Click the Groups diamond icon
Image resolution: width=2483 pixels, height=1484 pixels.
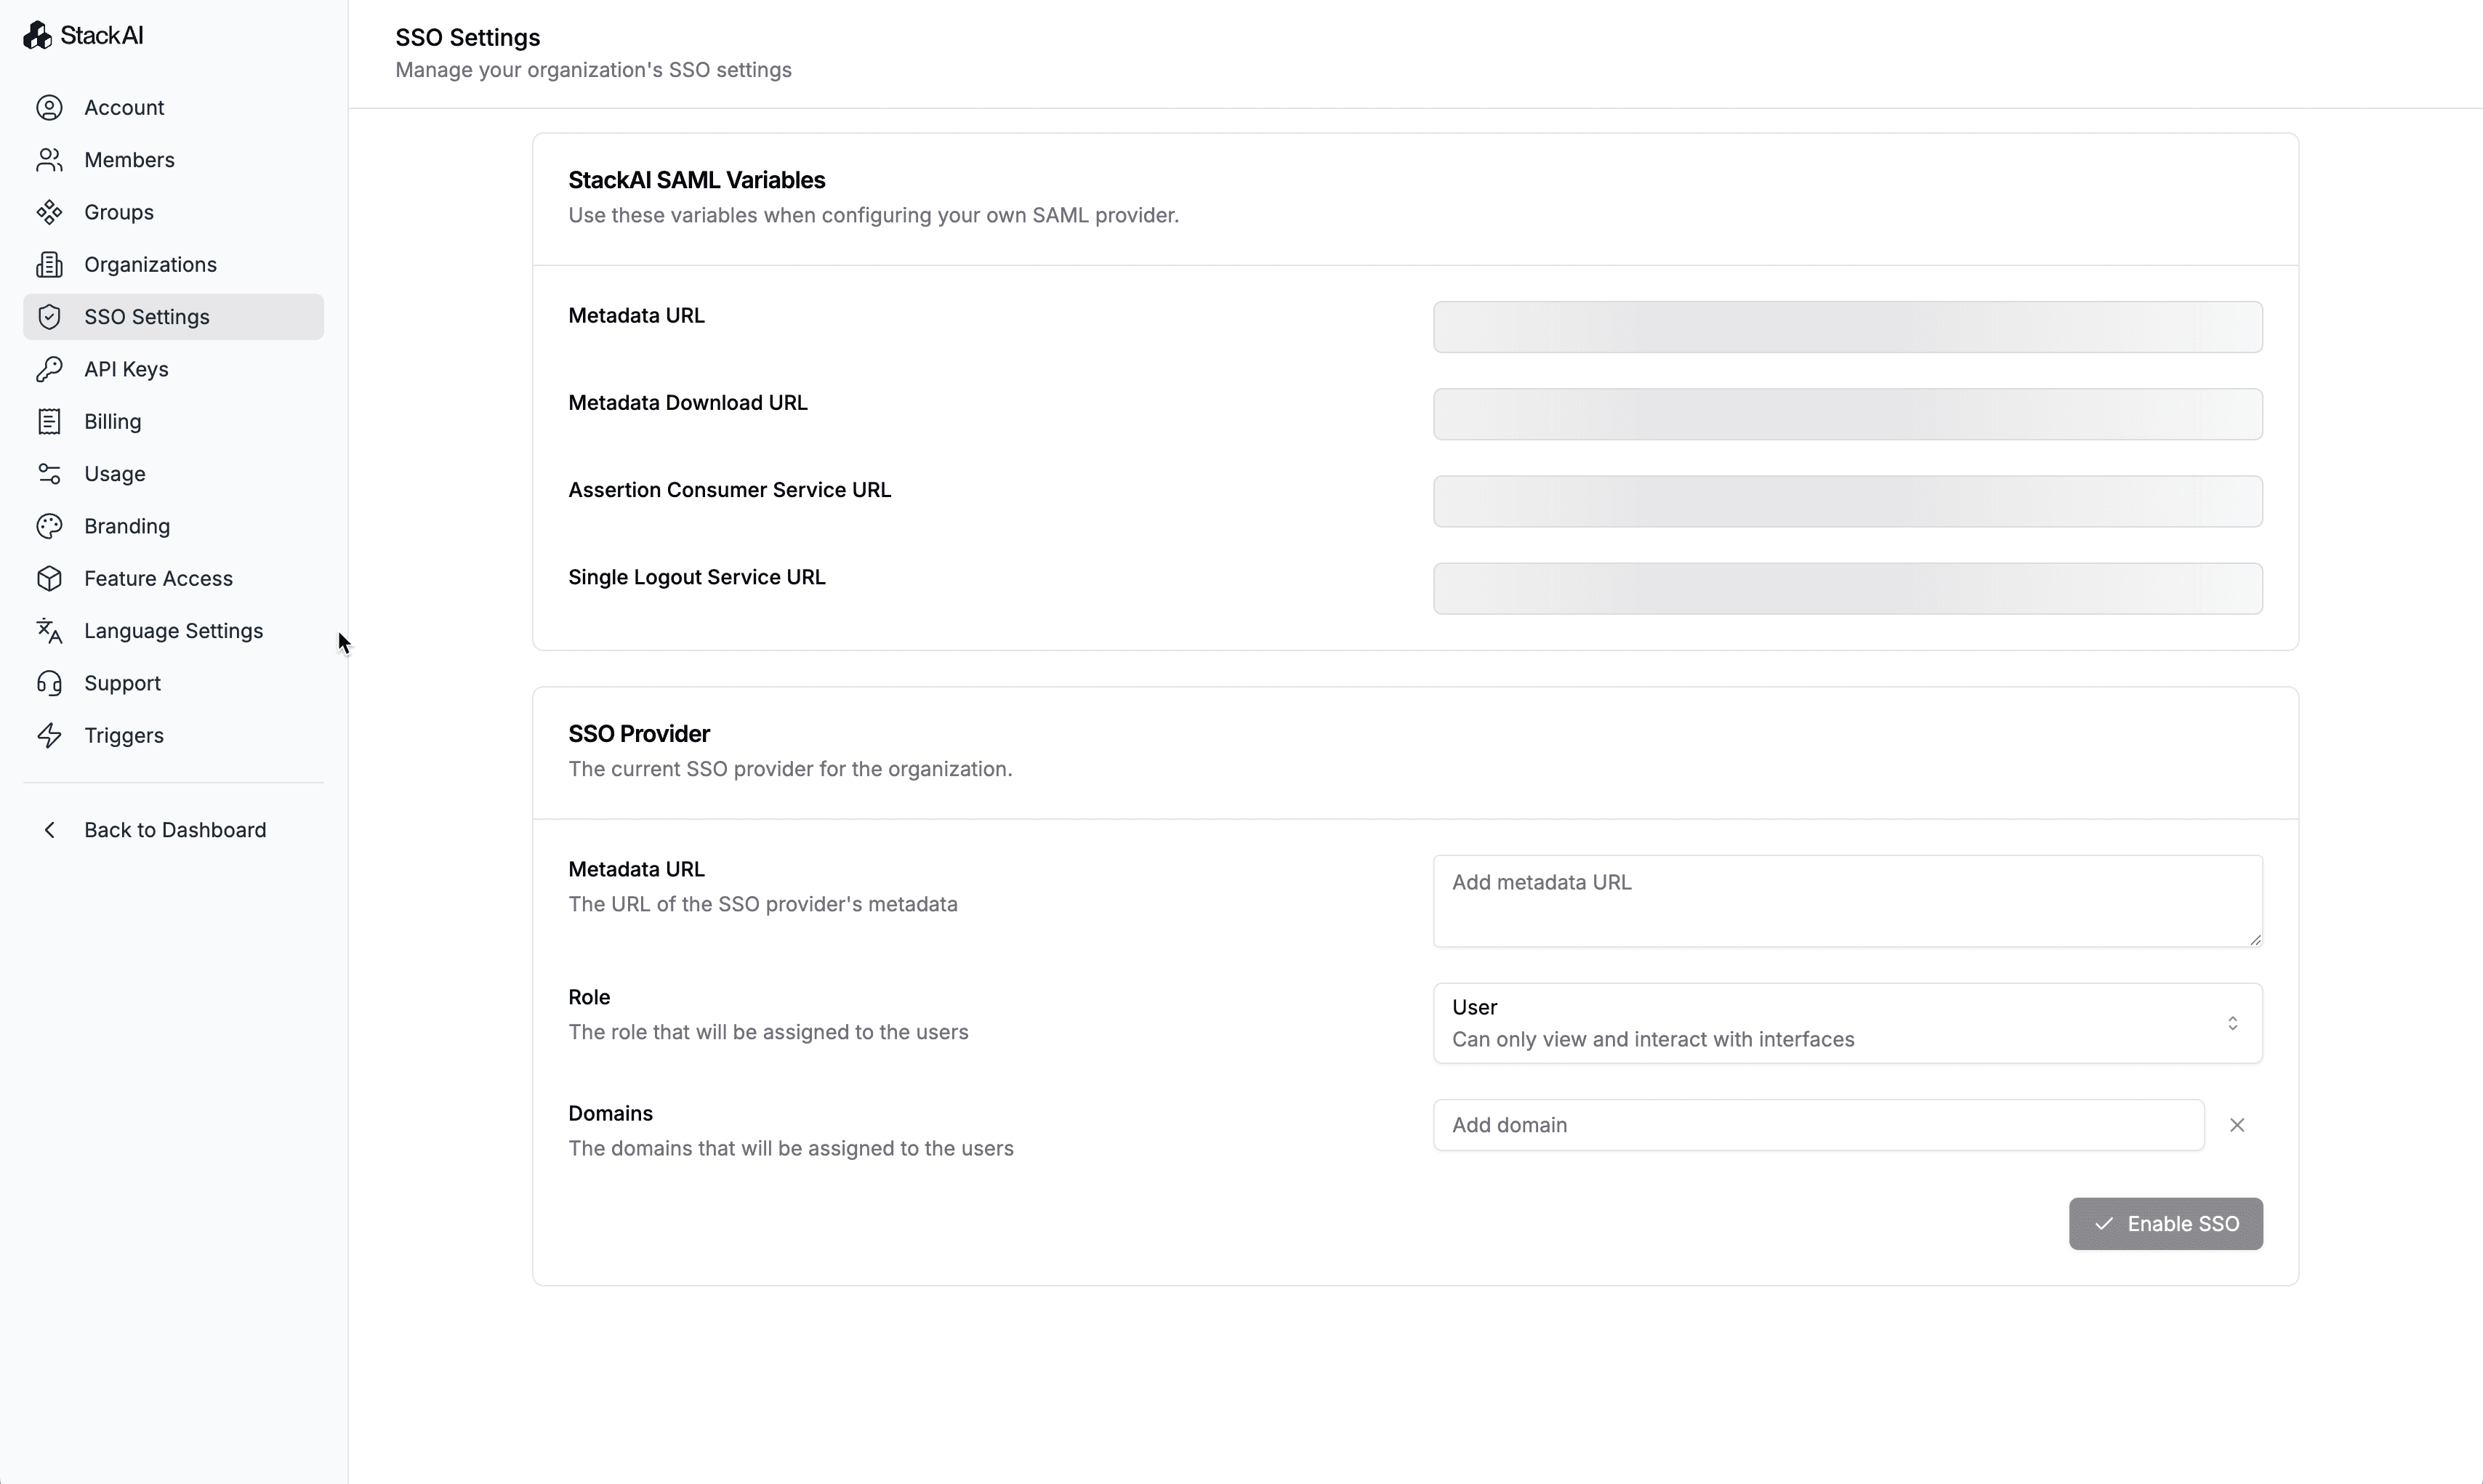49,212
